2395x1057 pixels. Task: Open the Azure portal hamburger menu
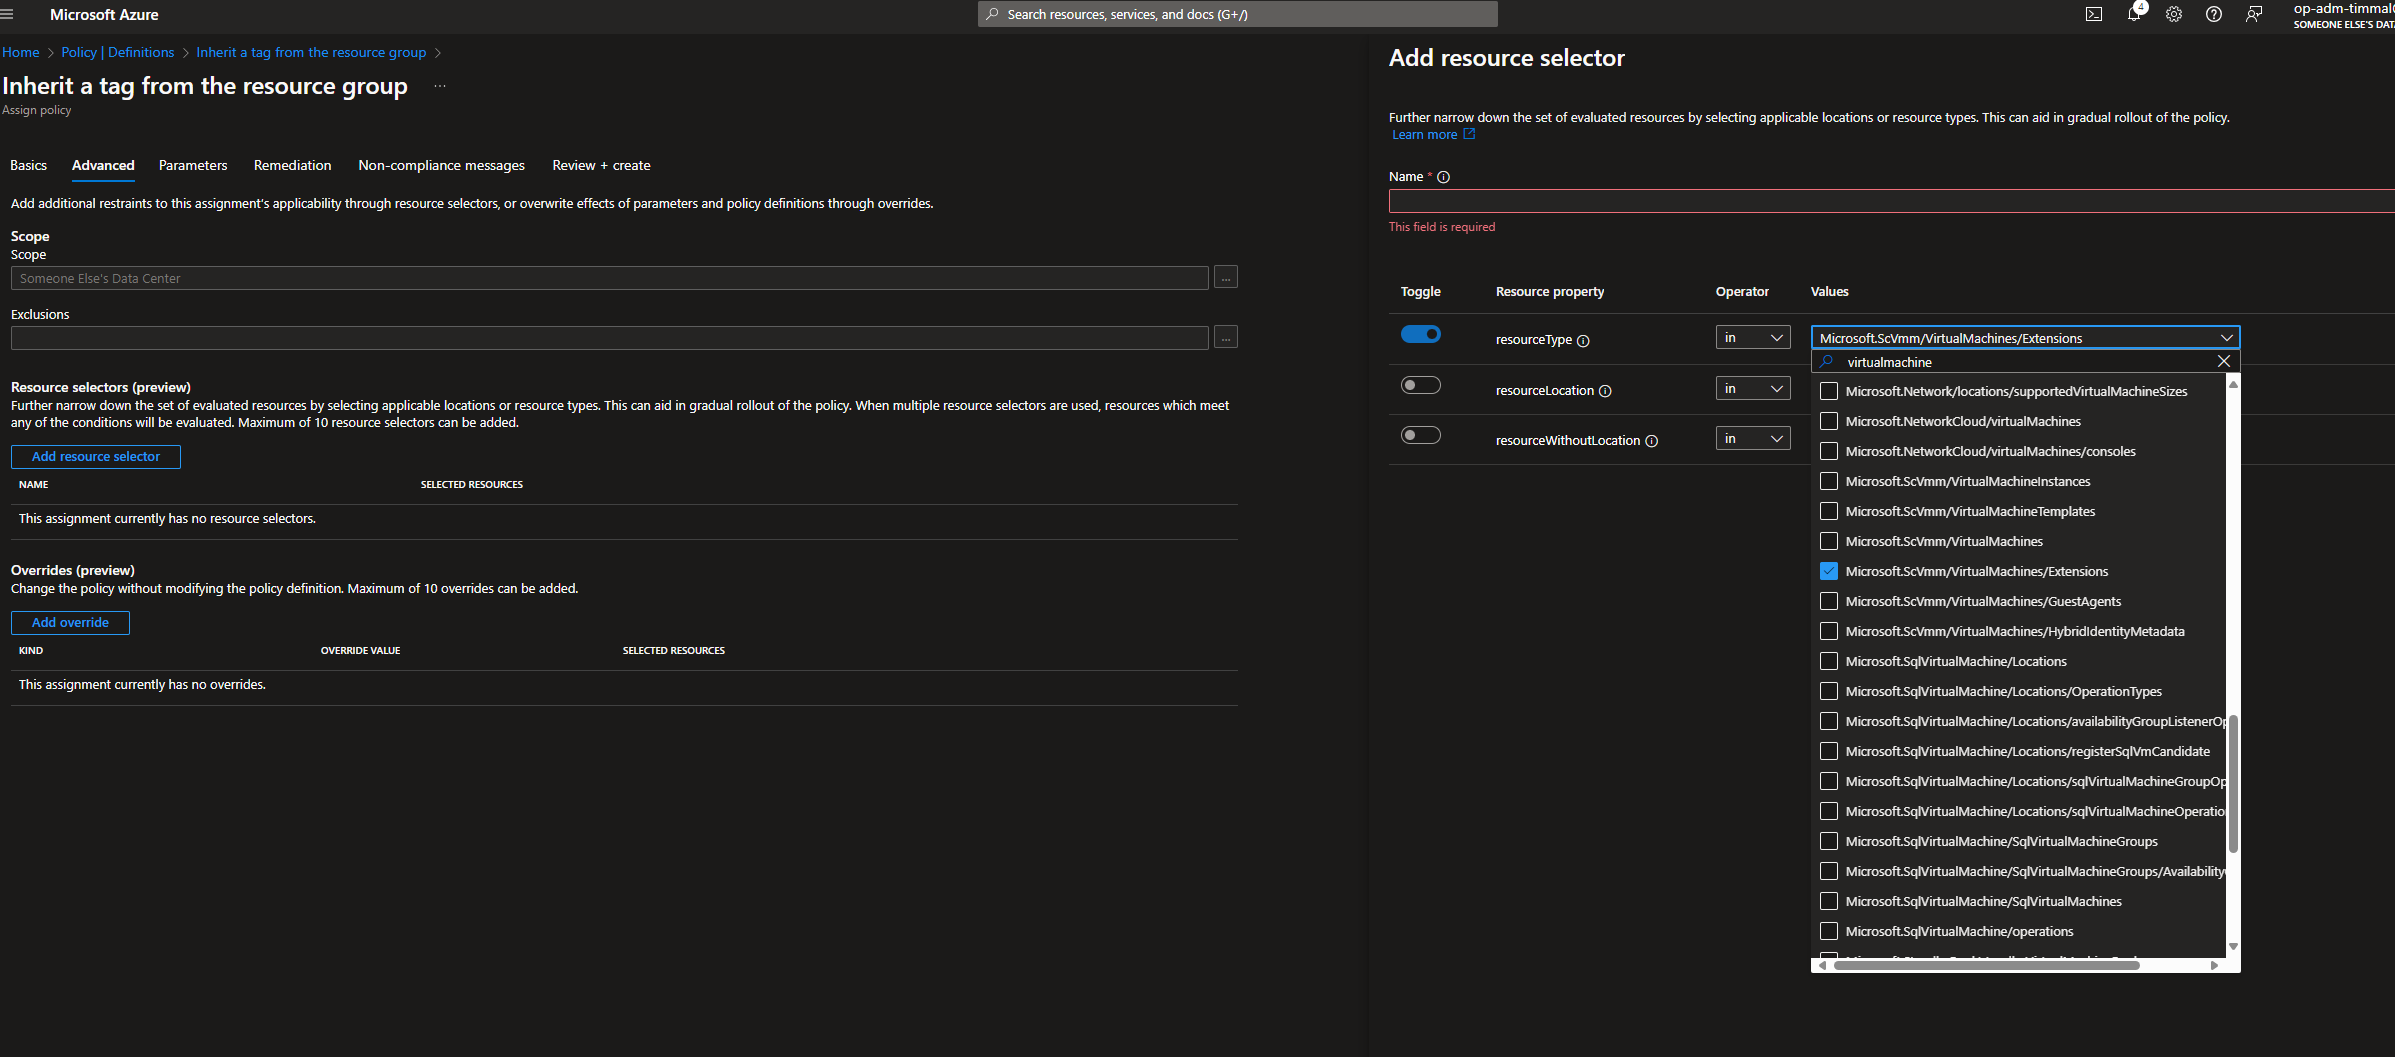tap(7, 14)
